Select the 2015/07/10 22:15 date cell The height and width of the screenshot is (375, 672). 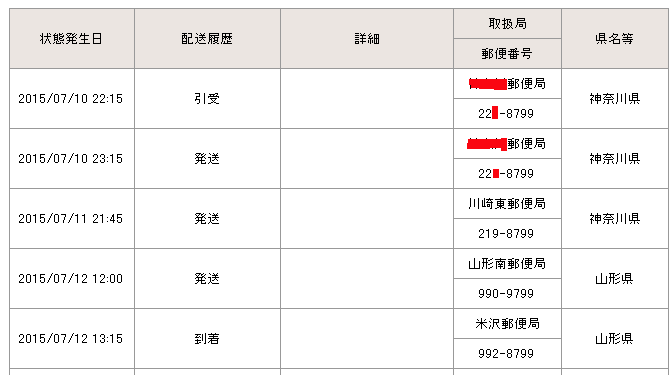pos(72,99)
